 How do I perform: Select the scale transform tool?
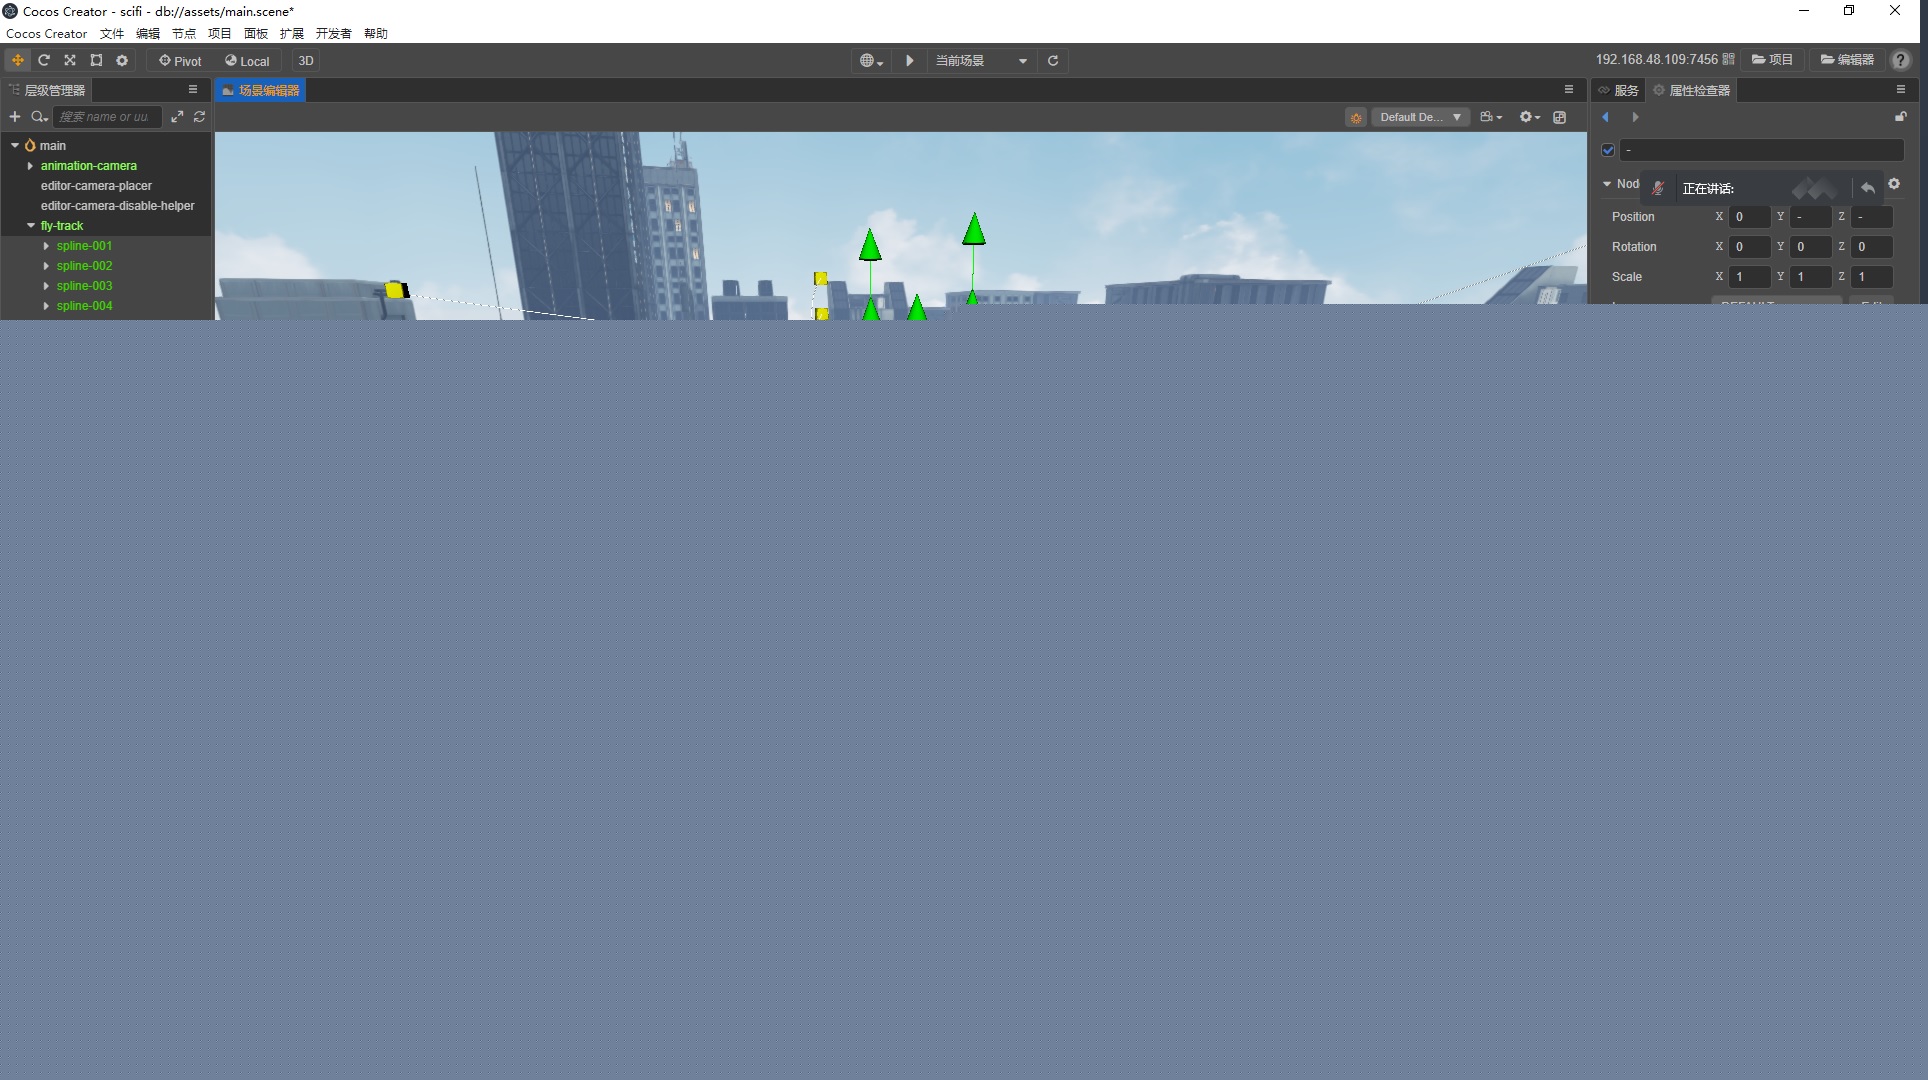[70, 61]
